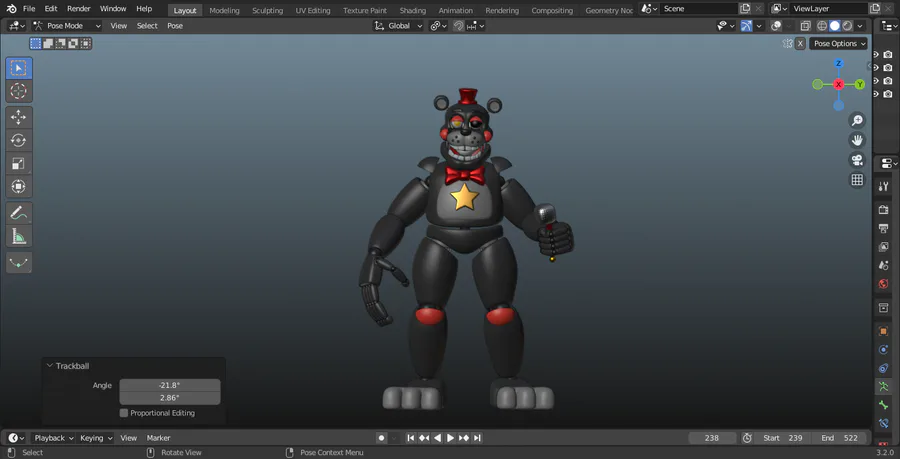The image size is (900, 459).
Task: Select the Move tool
Action: pos(19,118)
